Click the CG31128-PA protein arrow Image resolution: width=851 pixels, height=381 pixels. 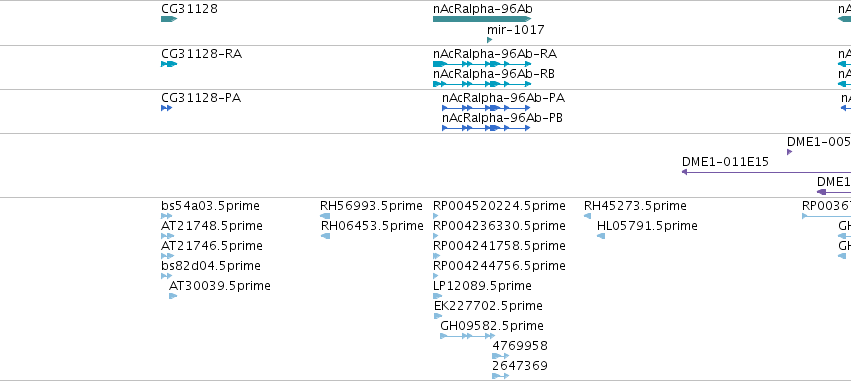[167, 108]
